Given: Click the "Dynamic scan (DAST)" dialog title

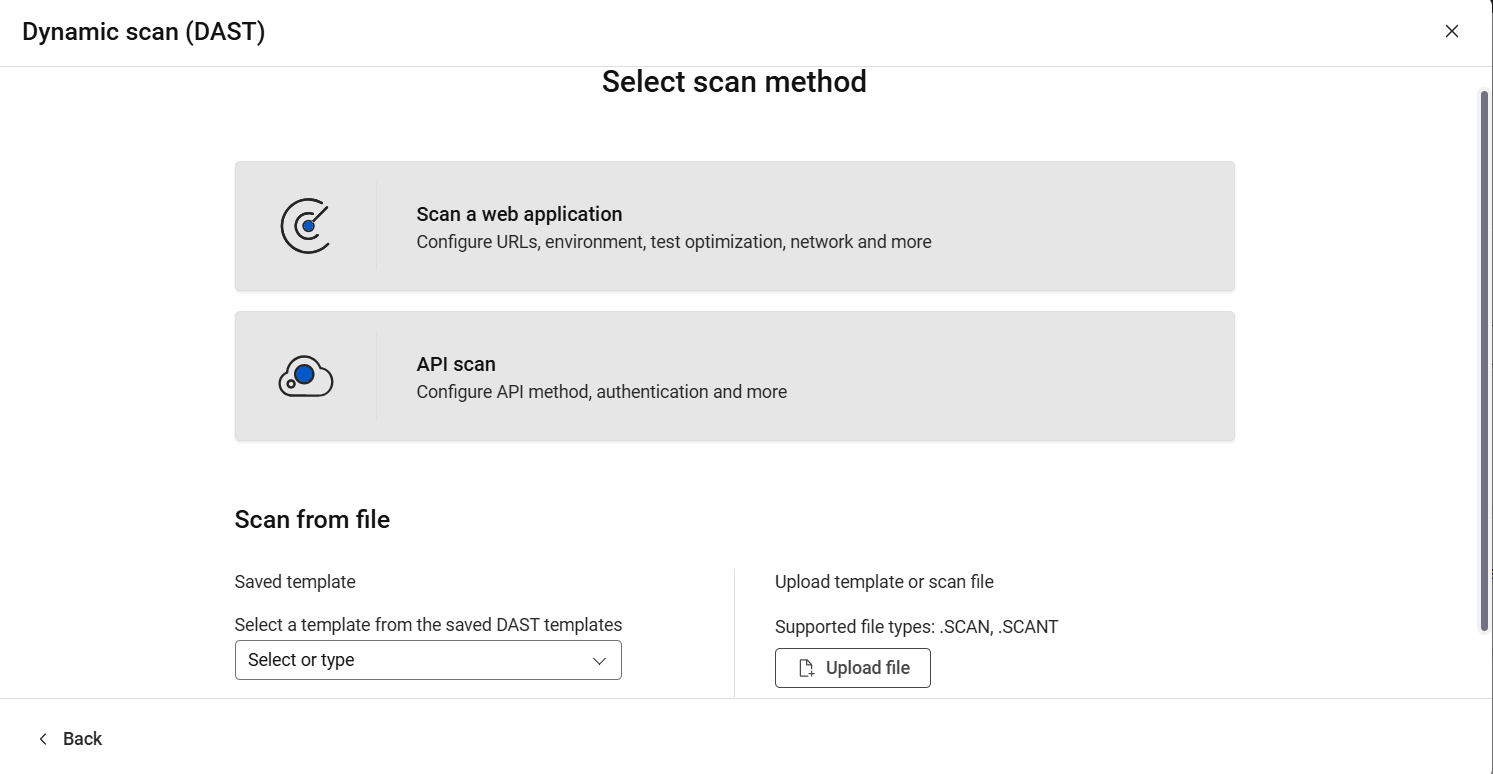Looking at the screenshot, I should [143, 32].
